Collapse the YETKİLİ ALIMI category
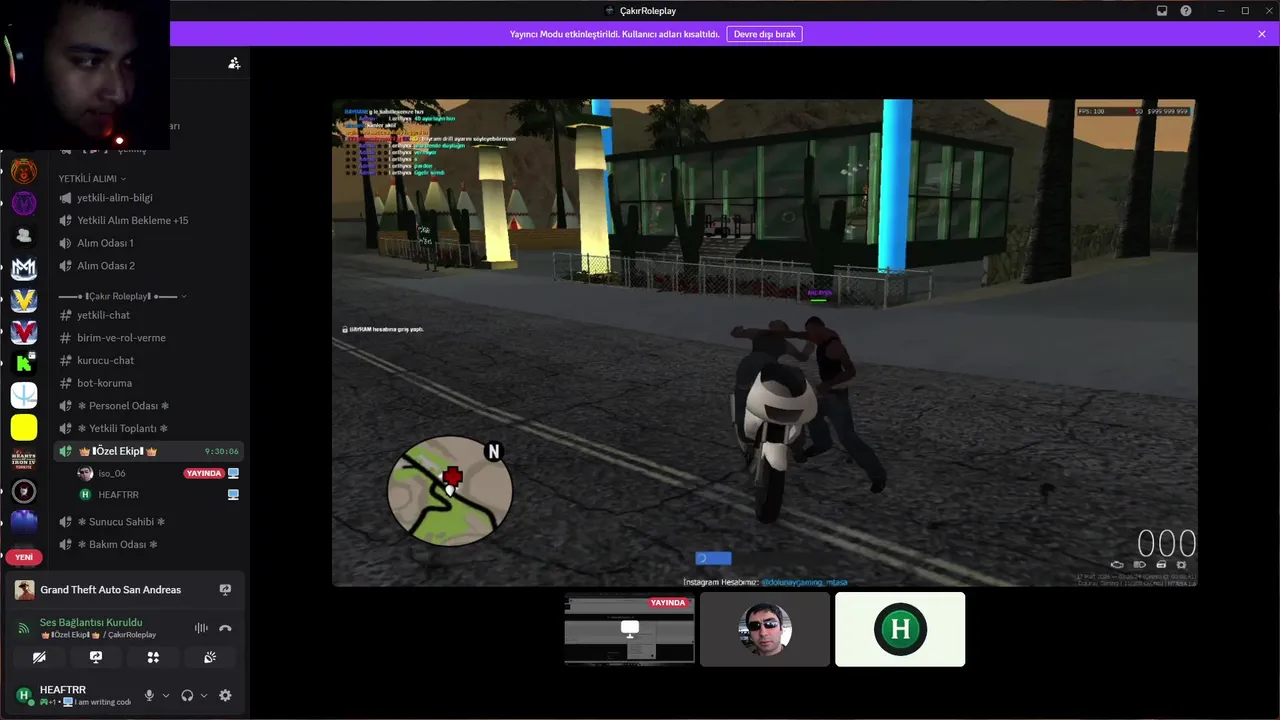 click(x=92, y=178)
